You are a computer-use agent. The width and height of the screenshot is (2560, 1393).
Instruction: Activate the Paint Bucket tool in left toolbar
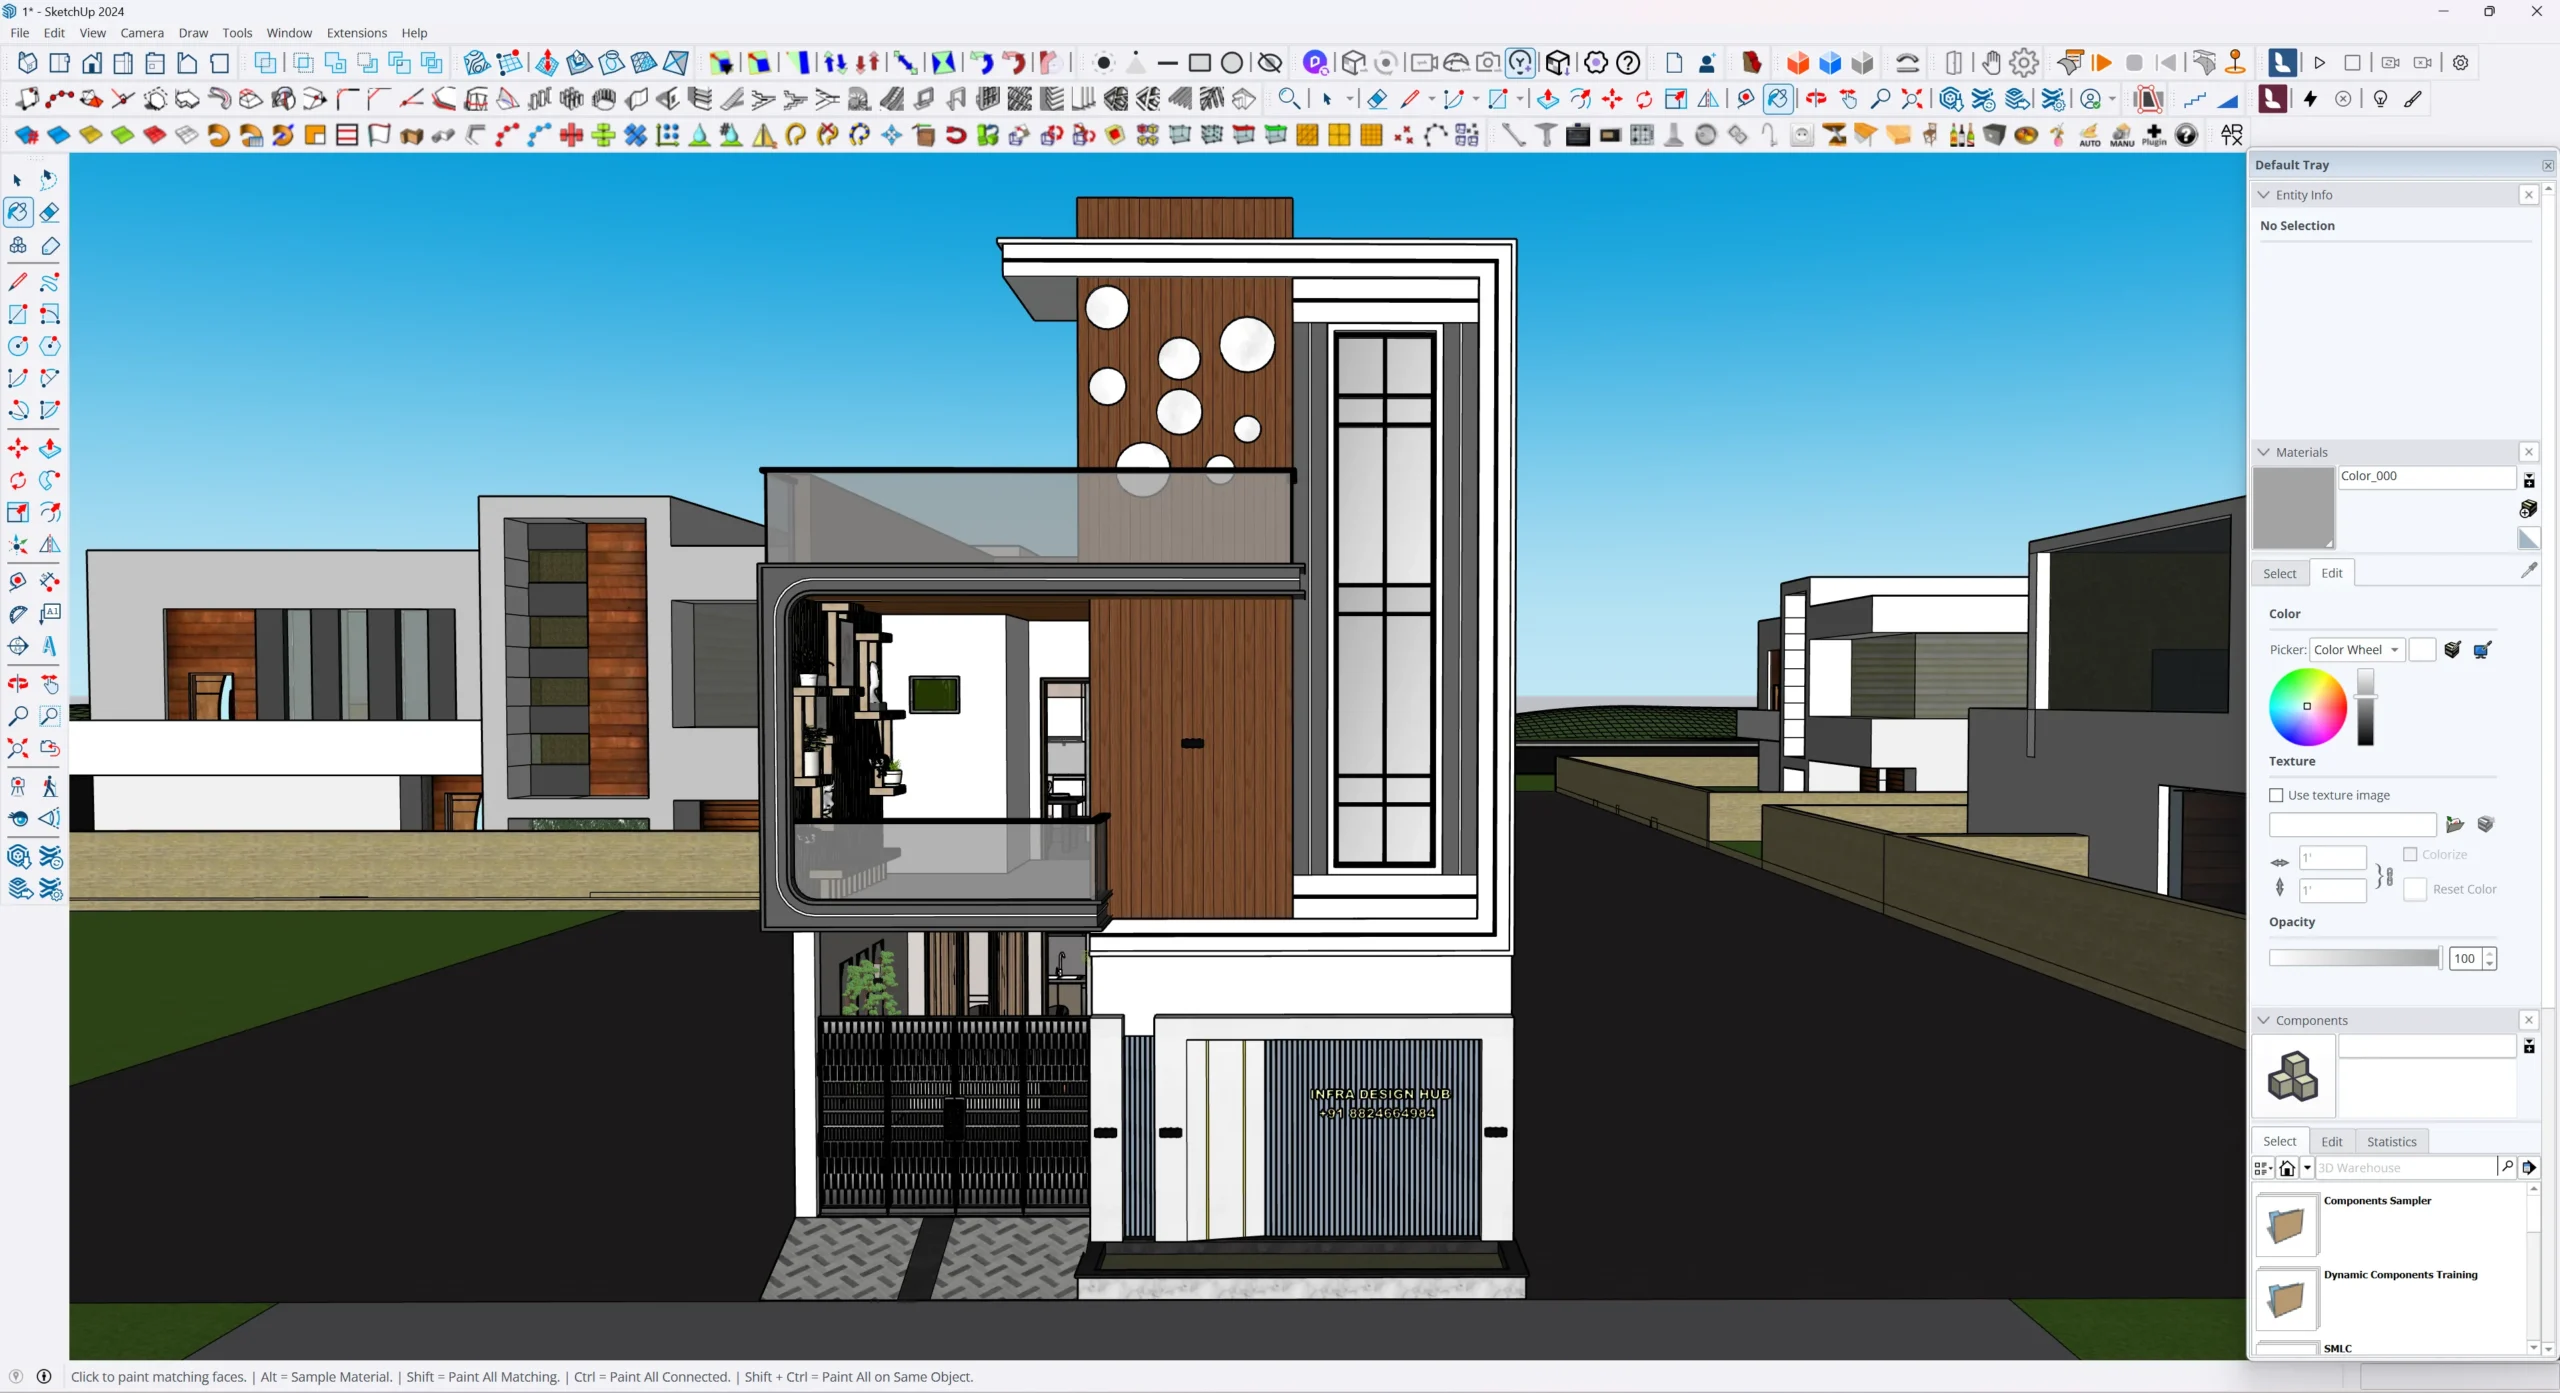click(18, 212)
